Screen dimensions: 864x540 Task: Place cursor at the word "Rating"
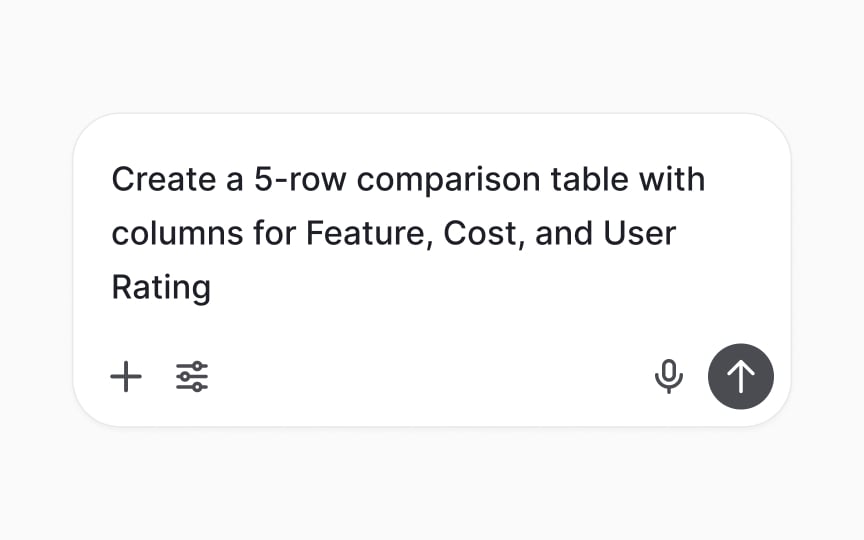point(161,288)
